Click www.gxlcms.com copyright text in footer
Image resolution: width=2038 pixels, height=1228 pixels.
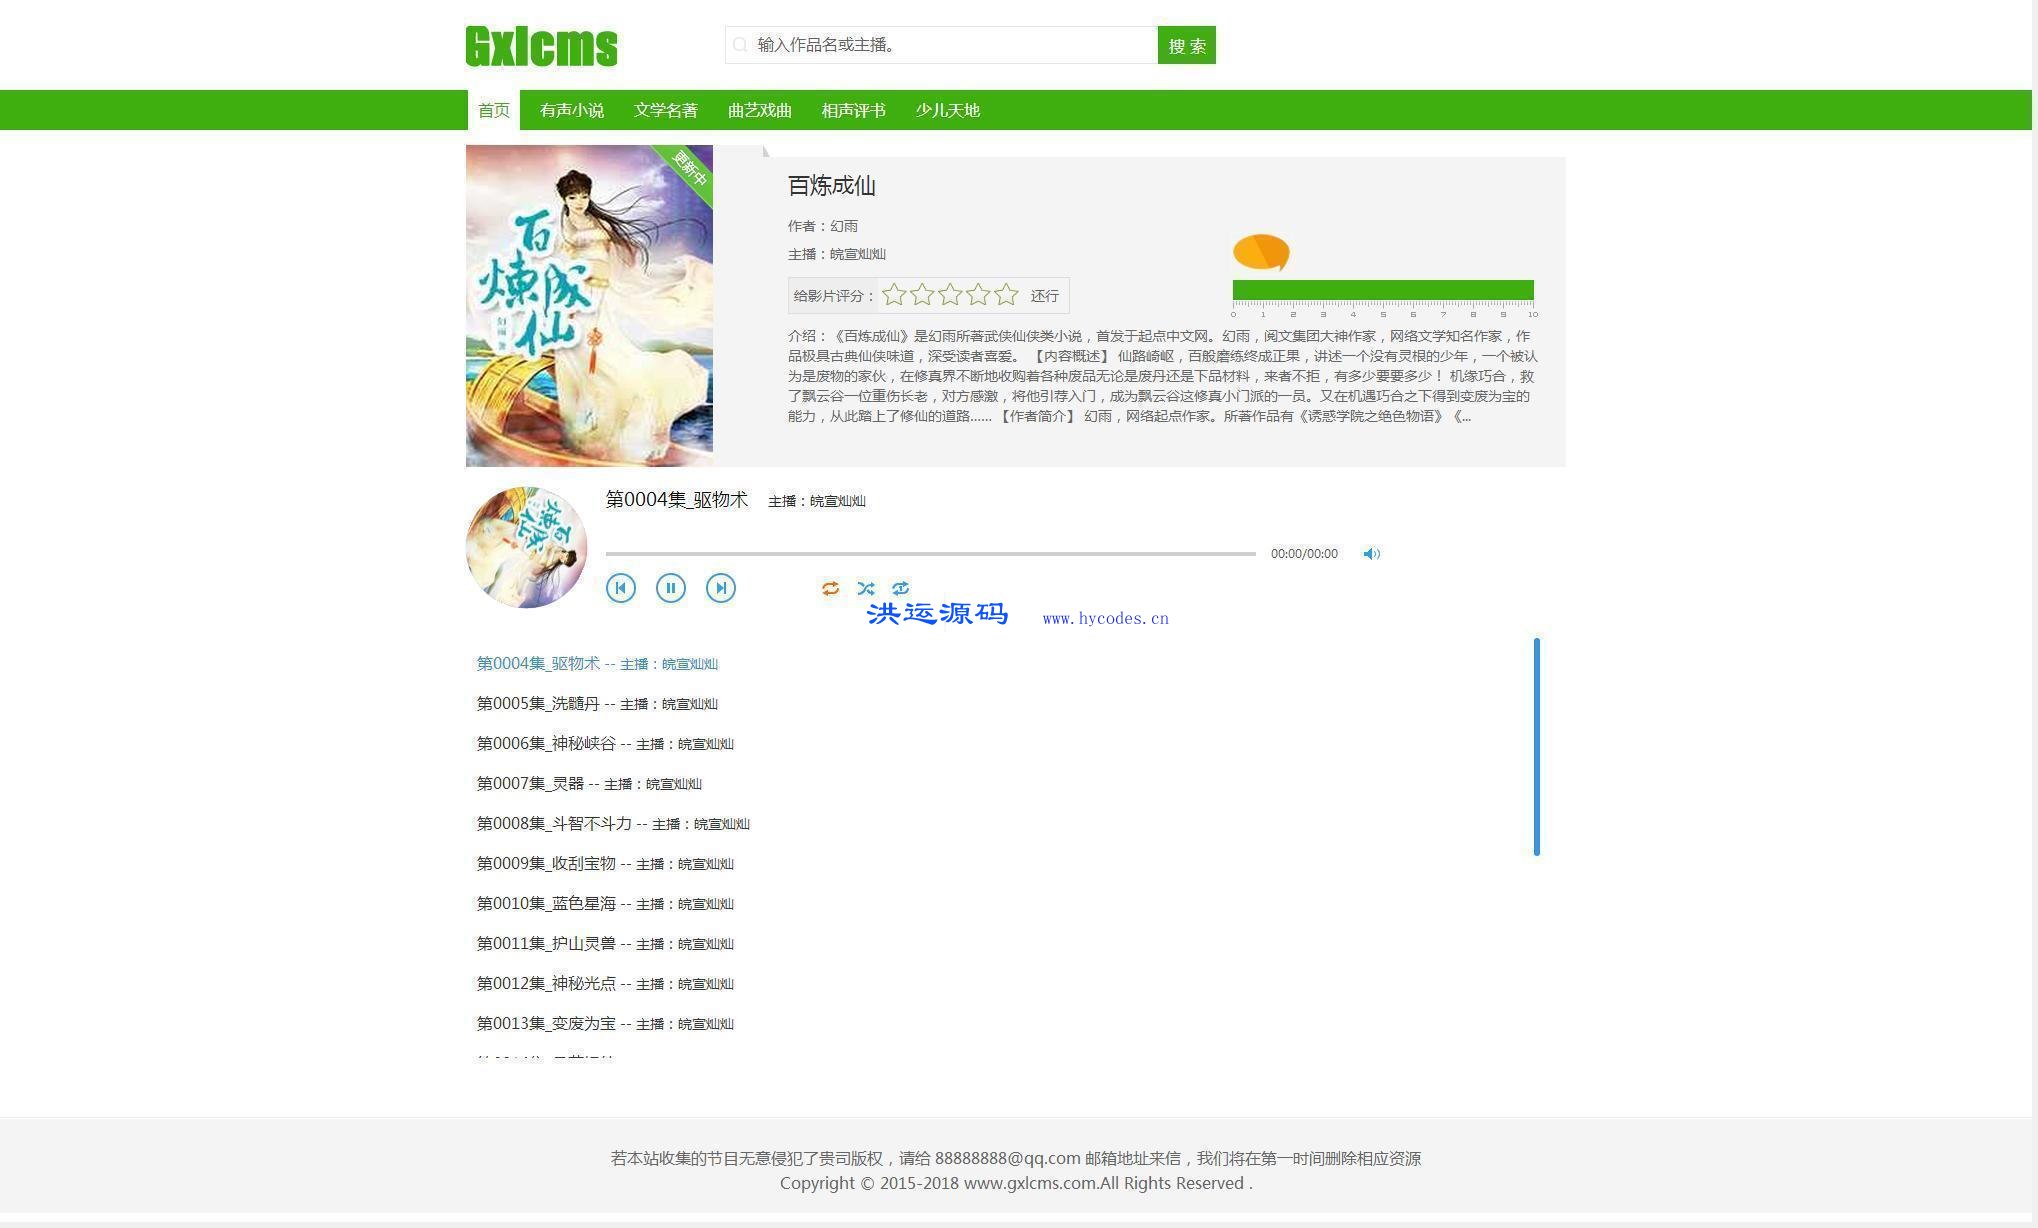tap(1030, 1183)
